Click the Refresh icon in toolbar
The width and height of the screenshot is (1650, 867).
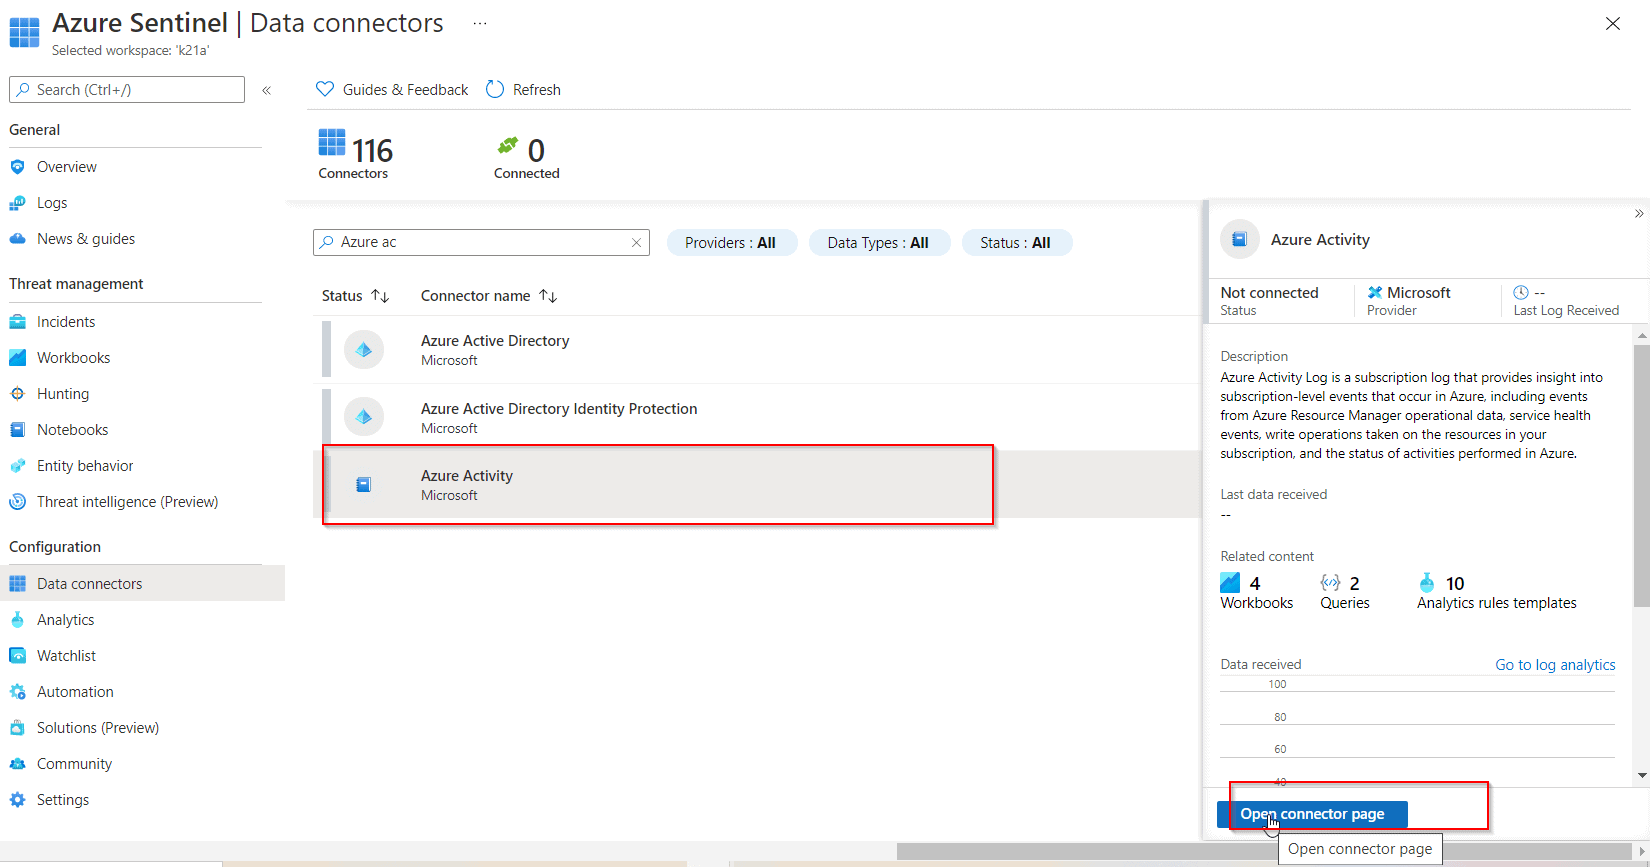[x=495, y=90]
